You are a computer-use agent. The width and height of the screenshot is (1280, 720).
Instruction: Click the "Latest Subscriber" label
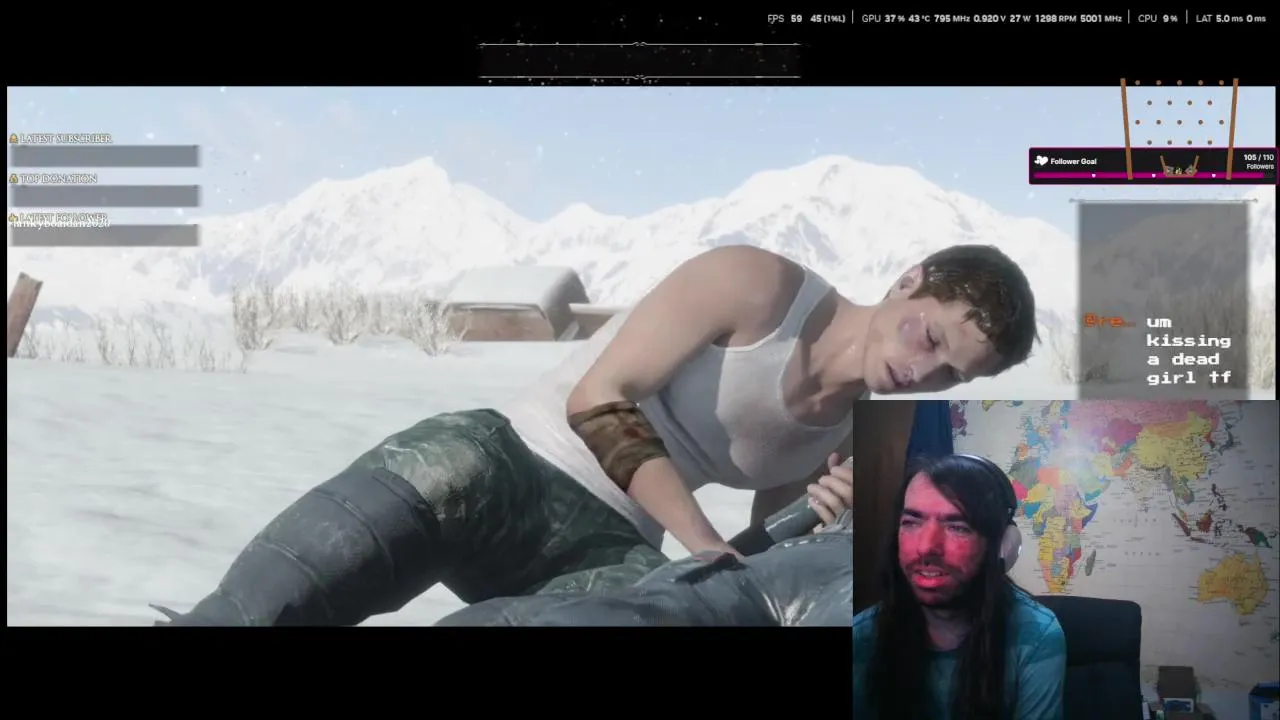tap(66, 138)
